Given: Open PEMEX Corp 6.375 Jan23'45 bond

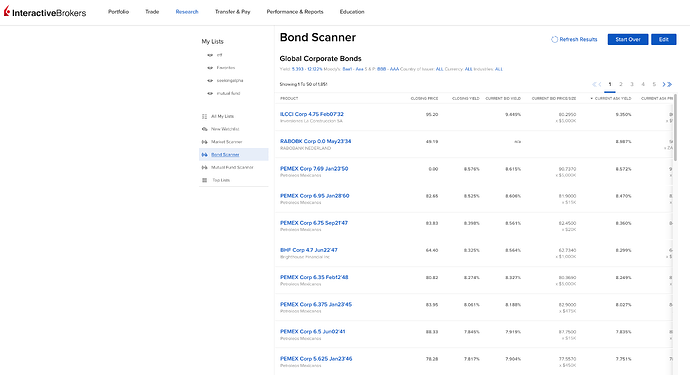Looking at the screenshot, I should tap(316, 305).
